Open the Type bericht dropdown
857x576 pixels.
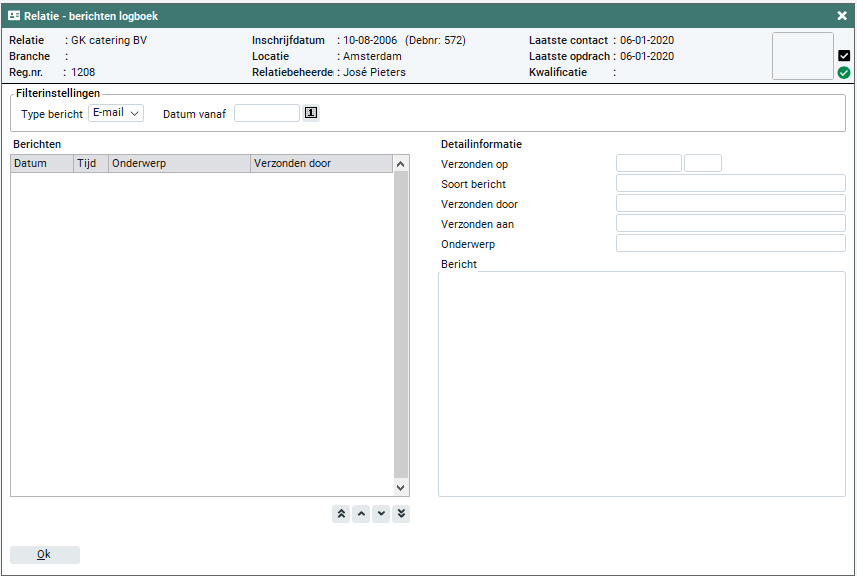pyautogui.click(x=116, y=113)
